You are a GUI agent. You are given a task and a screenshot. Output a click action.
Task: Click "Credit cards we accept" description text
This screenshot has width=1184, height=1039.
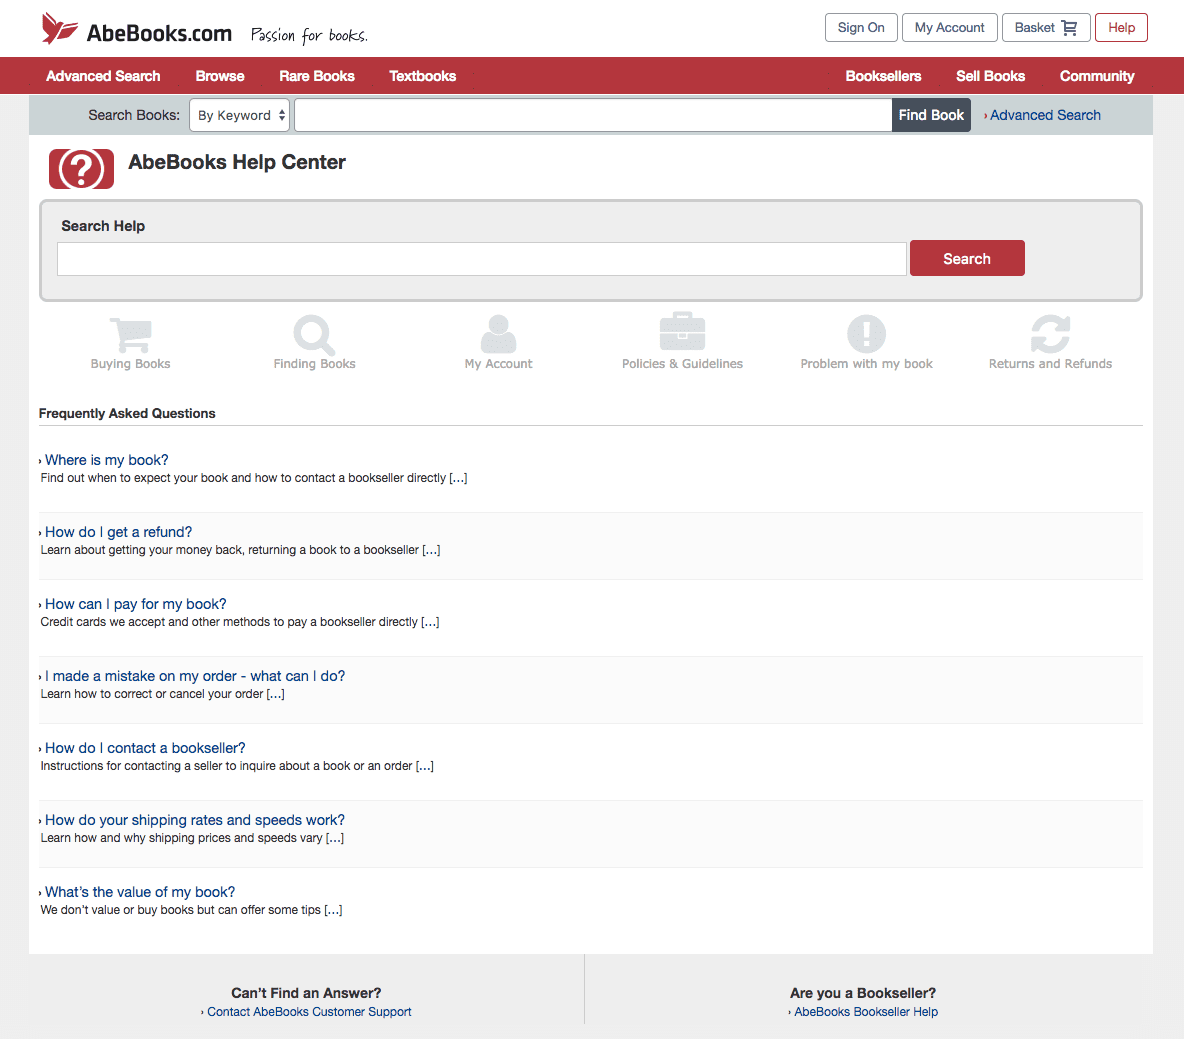[239, 622]
